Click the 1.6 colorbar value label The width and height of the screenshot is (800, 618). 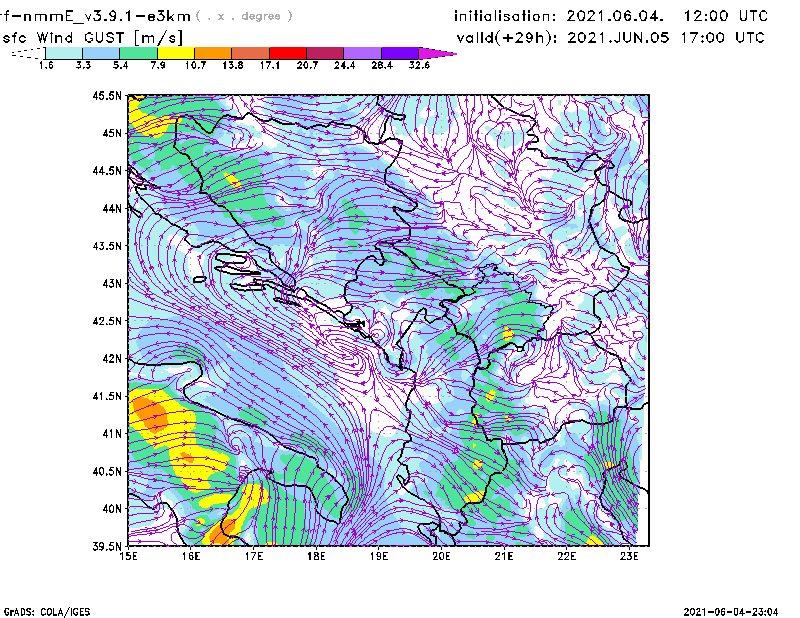pyautogui.click(x=46, y=65)
